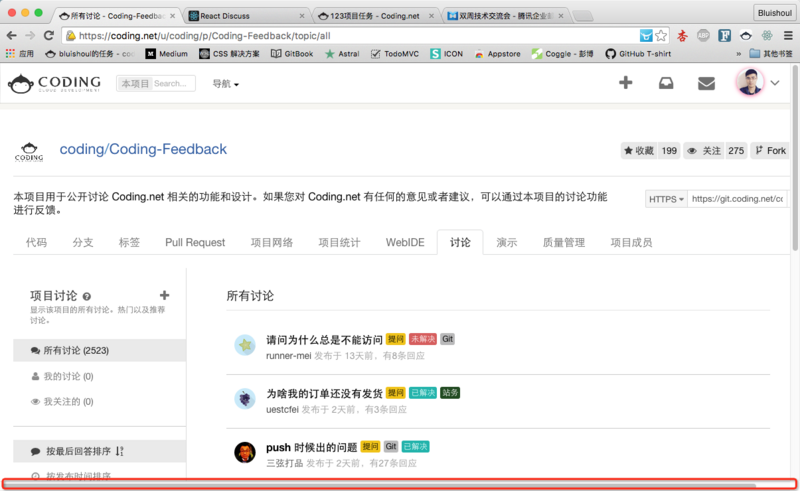Click the red Chinese-character extension icon

[x=682, y=36]
